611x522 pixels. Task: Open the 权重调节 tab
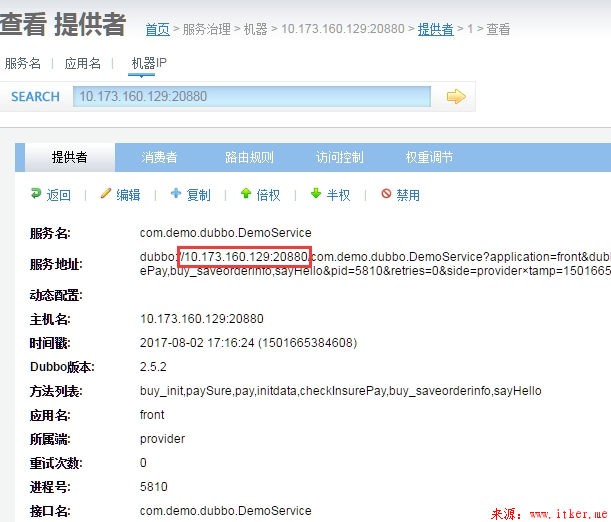tap(429, 157)
